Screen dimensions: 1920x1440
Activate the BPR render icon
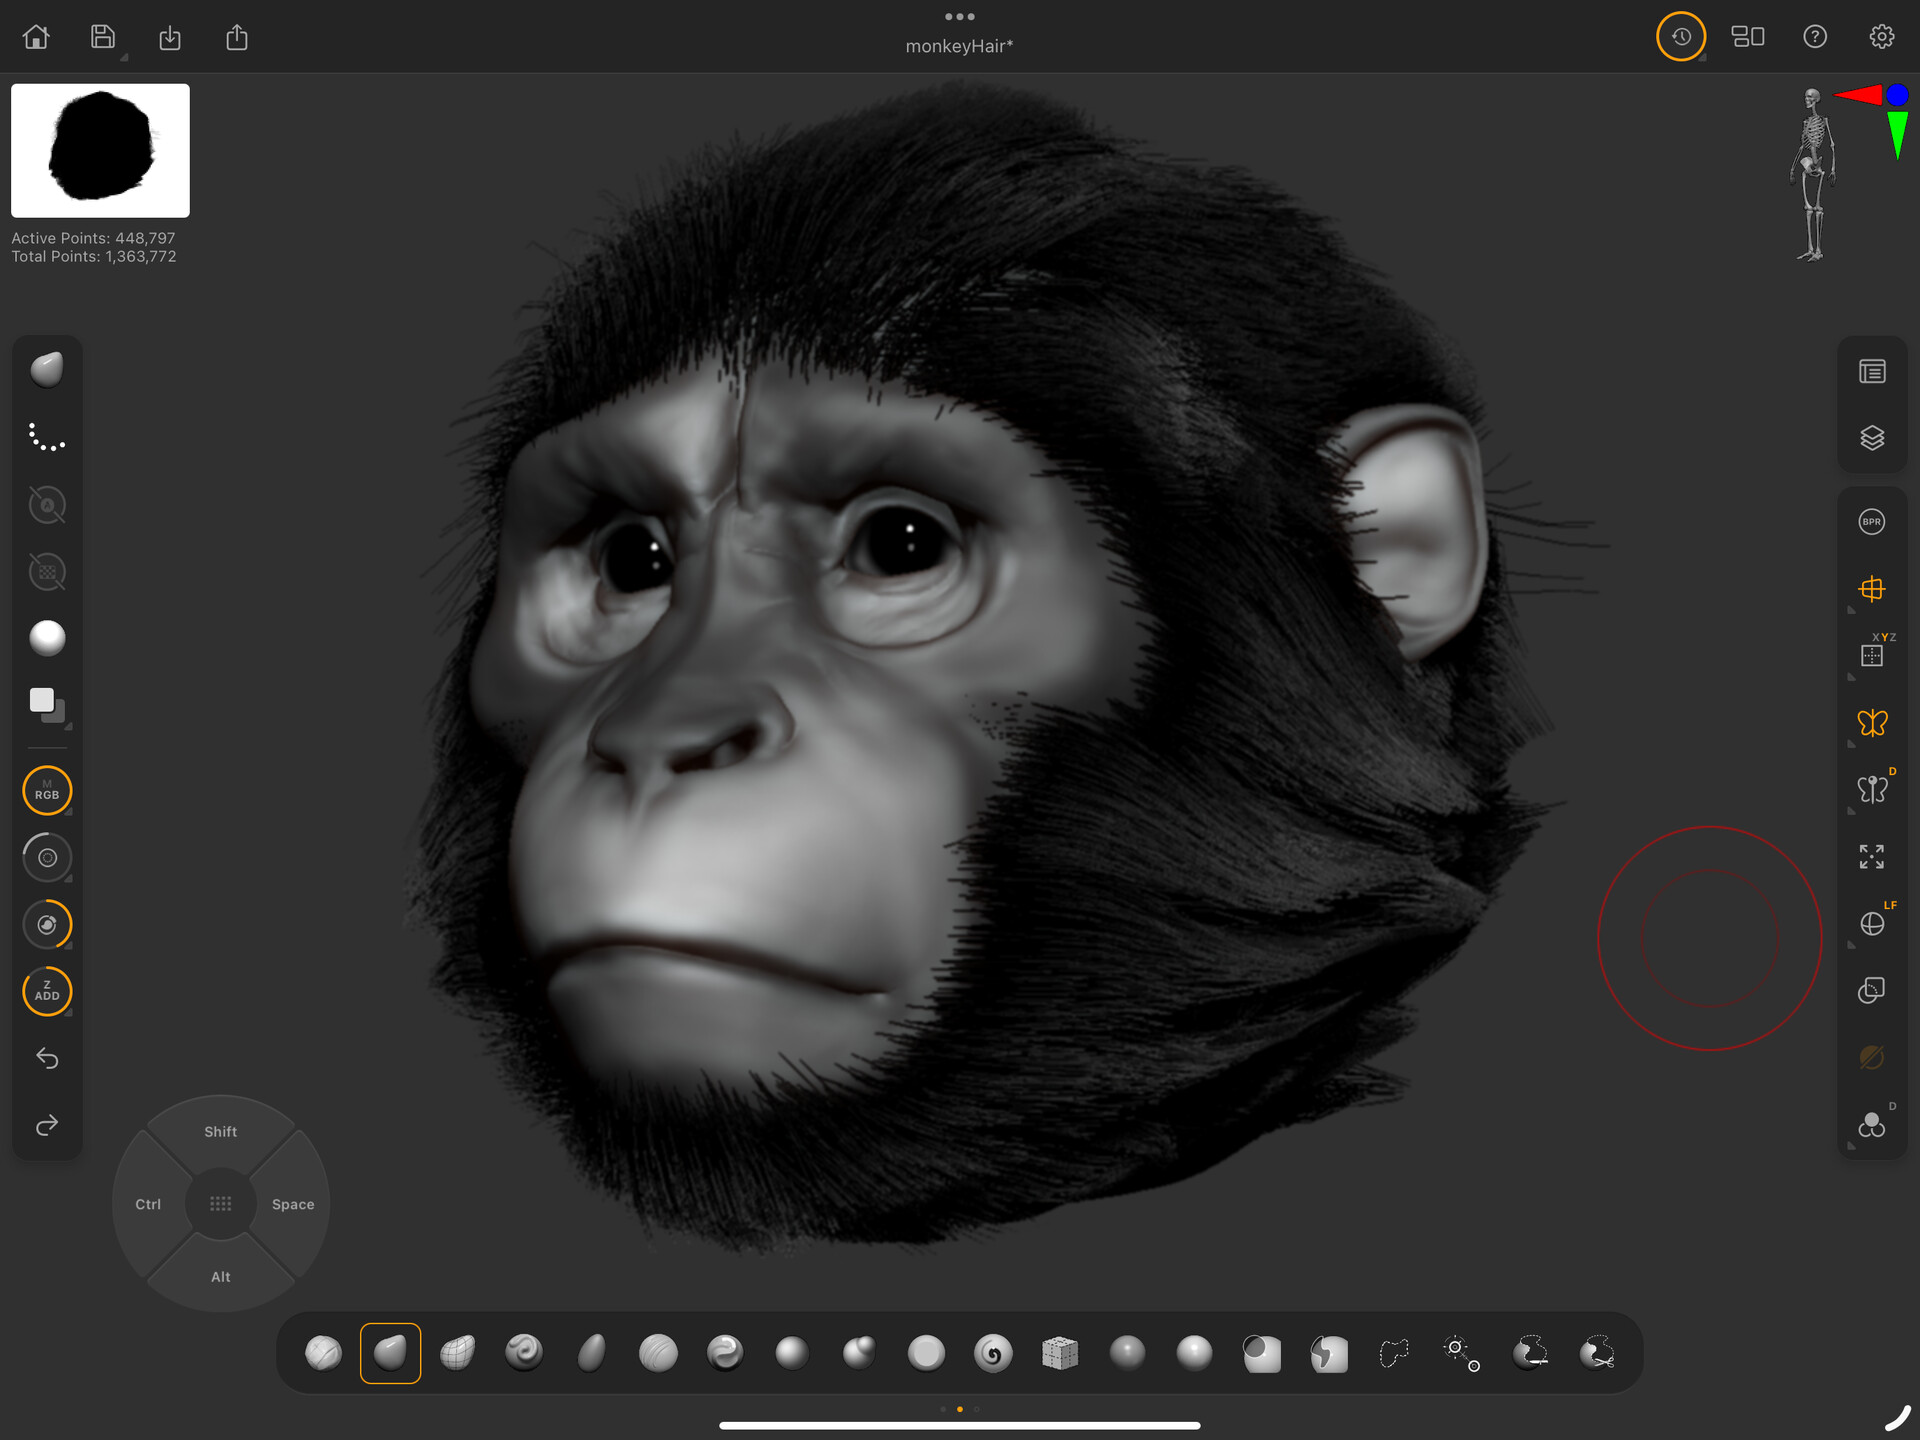coord(1872,520)
